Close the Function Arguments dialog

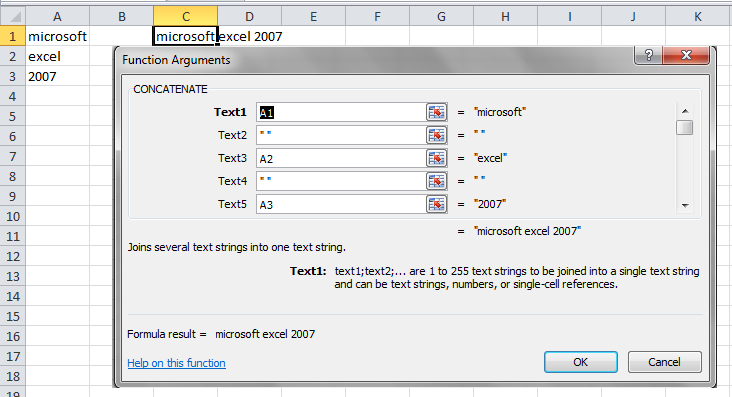pyautogui.click(x=686, y=55)
